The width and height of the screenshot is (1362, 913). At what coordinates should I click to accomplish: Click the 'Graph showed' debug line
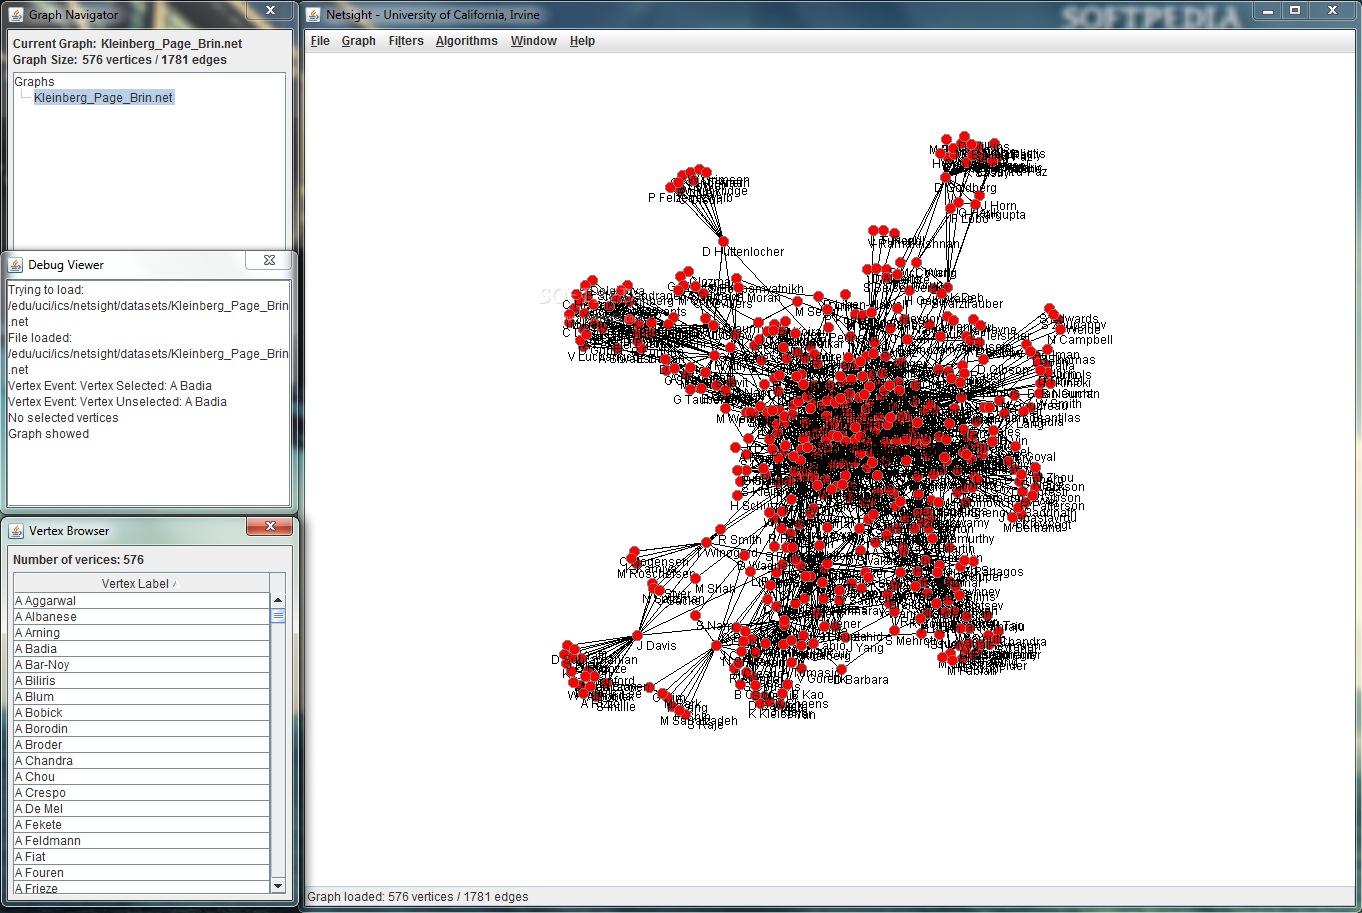pyautogui.click(x=49, y=434)
